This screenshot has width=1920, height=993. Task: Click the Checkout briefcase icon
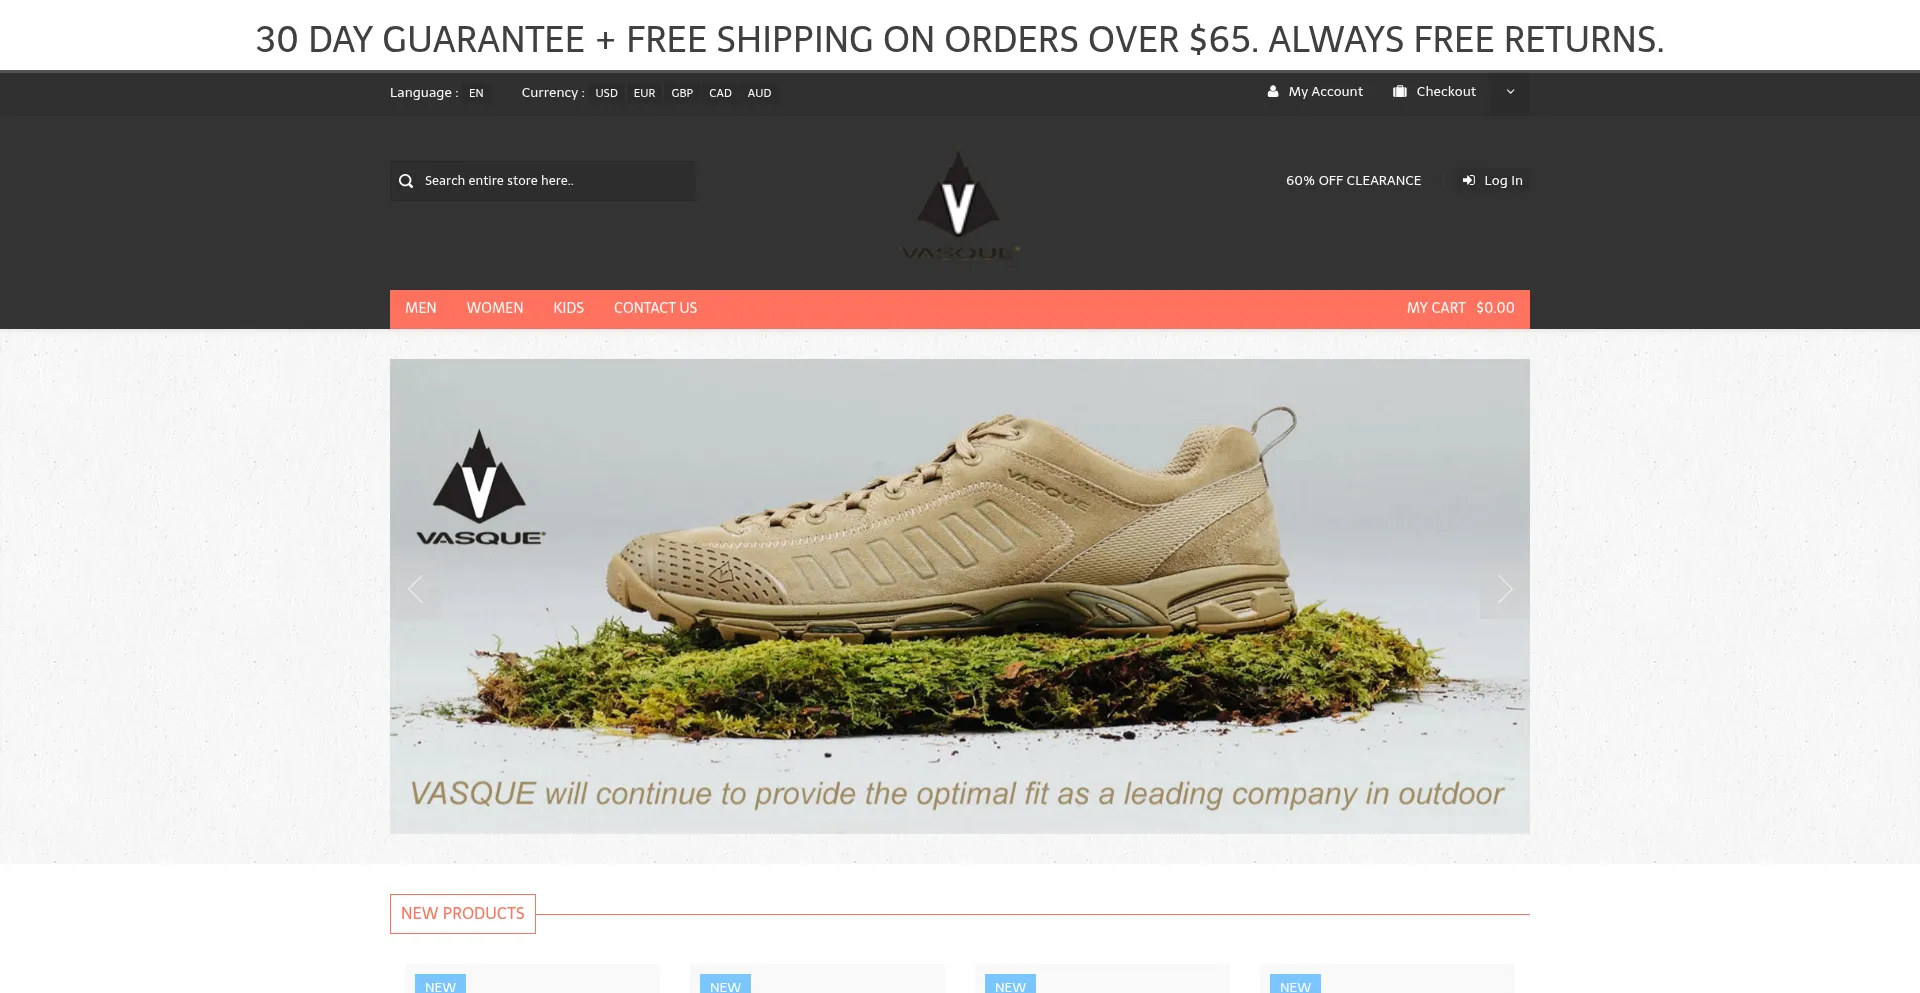[x=1400, y=91]
